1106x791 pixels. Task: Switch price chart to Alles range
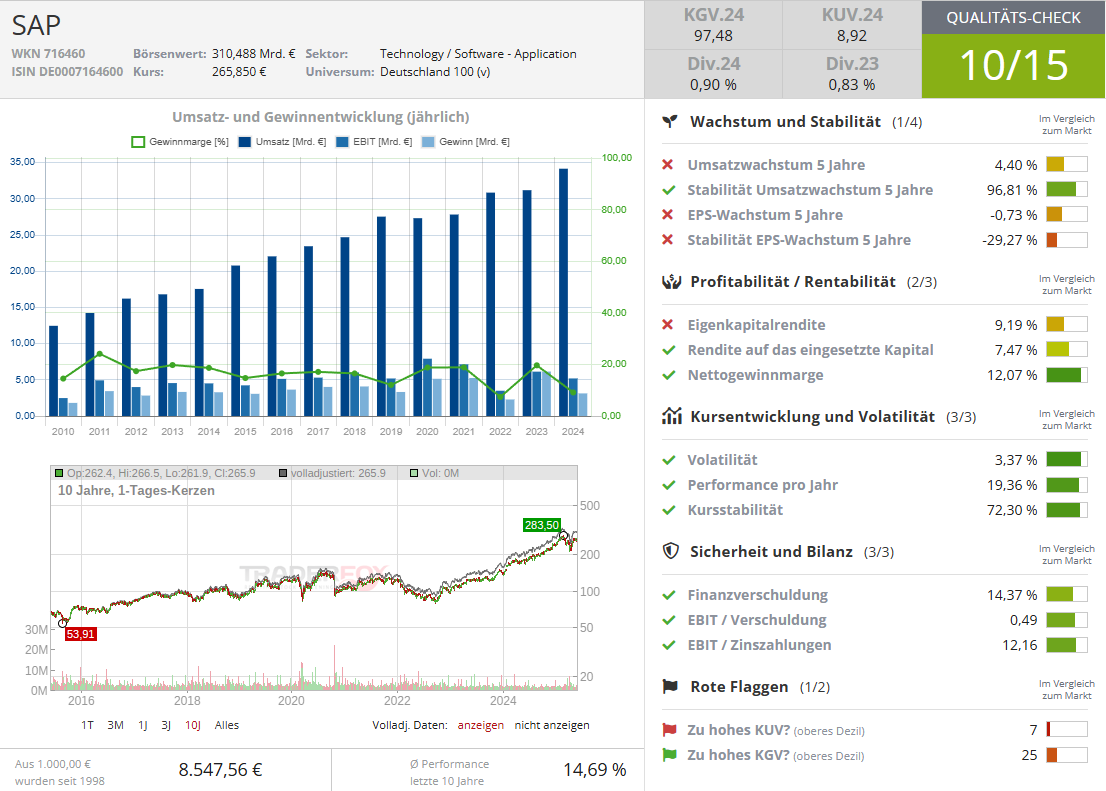point(226,725)
